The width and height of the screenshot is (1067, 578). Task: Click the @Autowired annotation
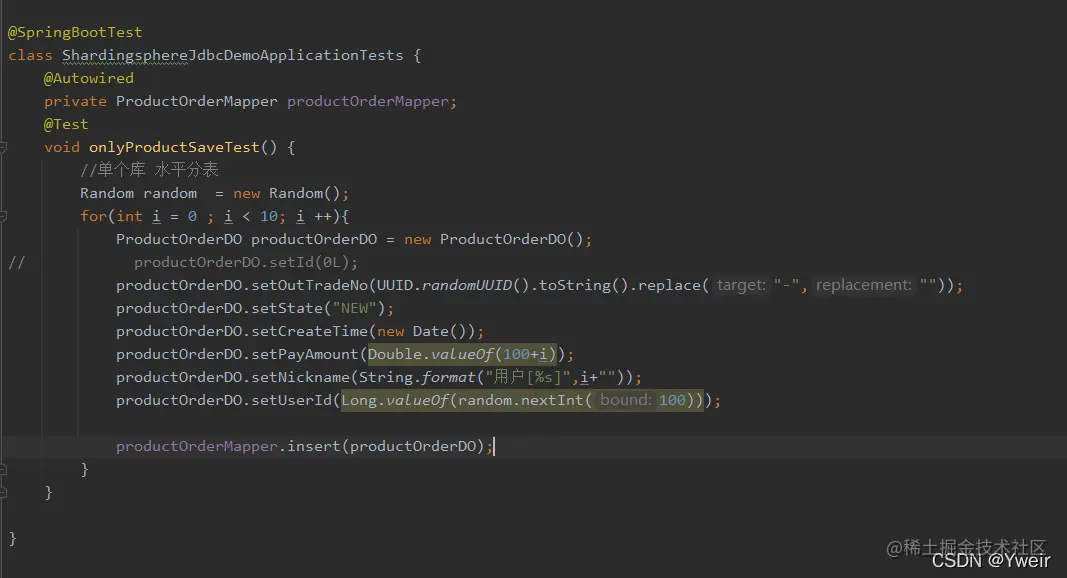coord(88,78)
